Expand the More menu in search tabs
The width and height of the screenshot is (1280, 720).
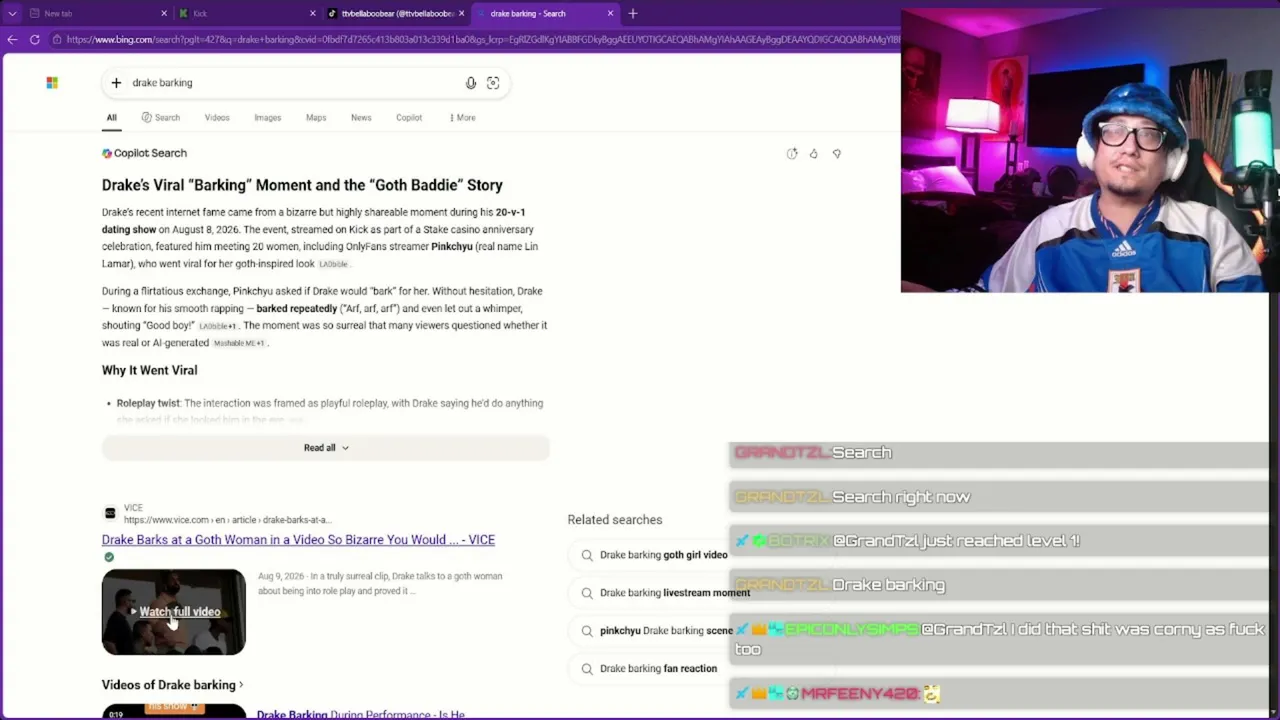463,118
